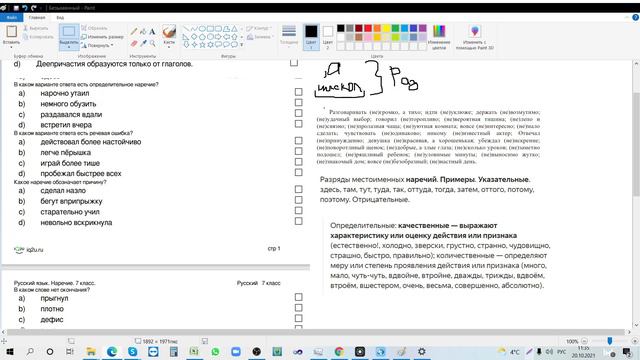Open Microsoft Edge from taskbar
The width and height of the screenshot is (640, 360).
tap(112, 351)
